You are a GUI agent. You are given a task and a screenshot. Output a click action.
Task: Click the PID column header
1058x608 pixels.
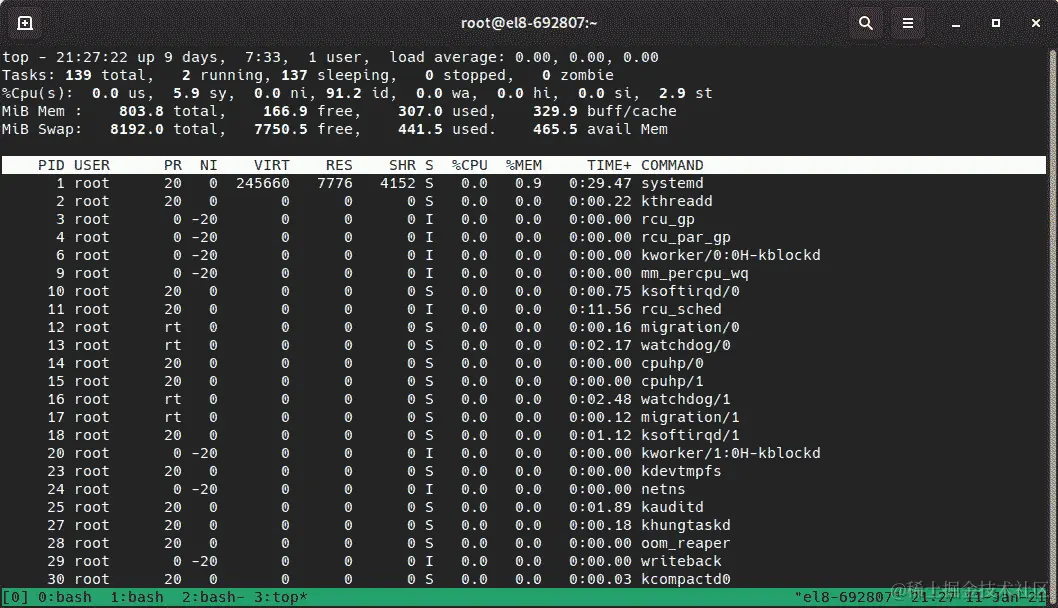(51, 165)
